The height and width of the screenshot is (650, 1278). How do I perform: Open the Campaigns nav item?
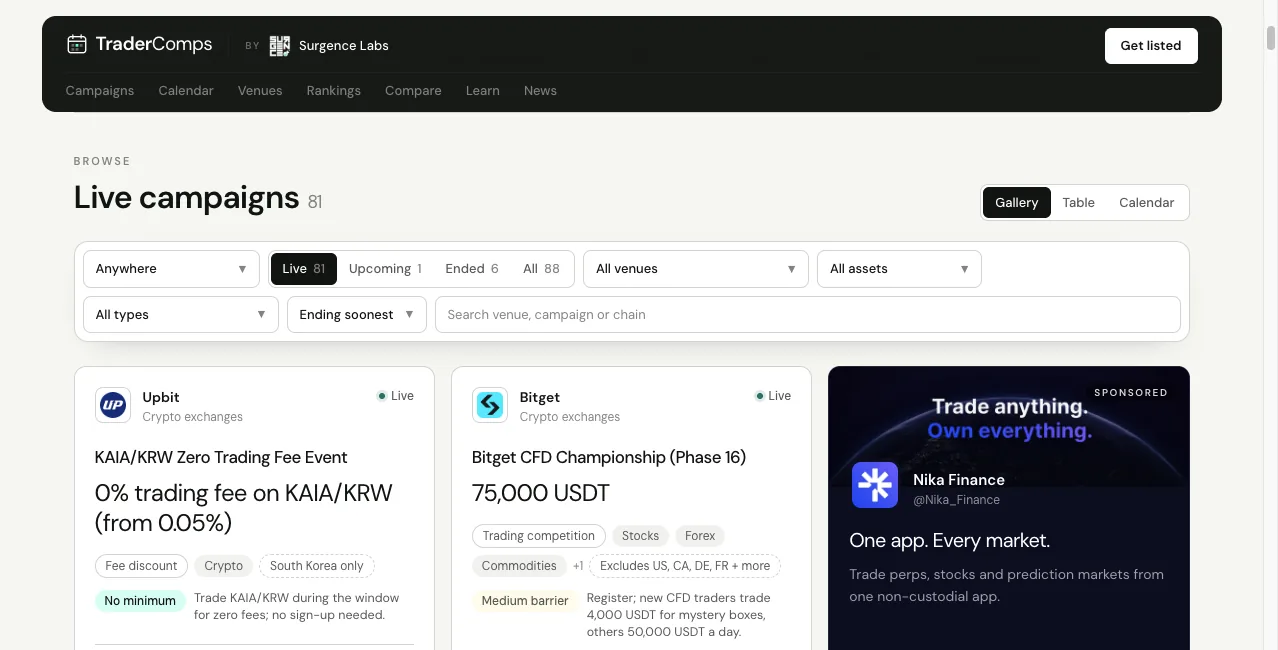pos(100,91)
